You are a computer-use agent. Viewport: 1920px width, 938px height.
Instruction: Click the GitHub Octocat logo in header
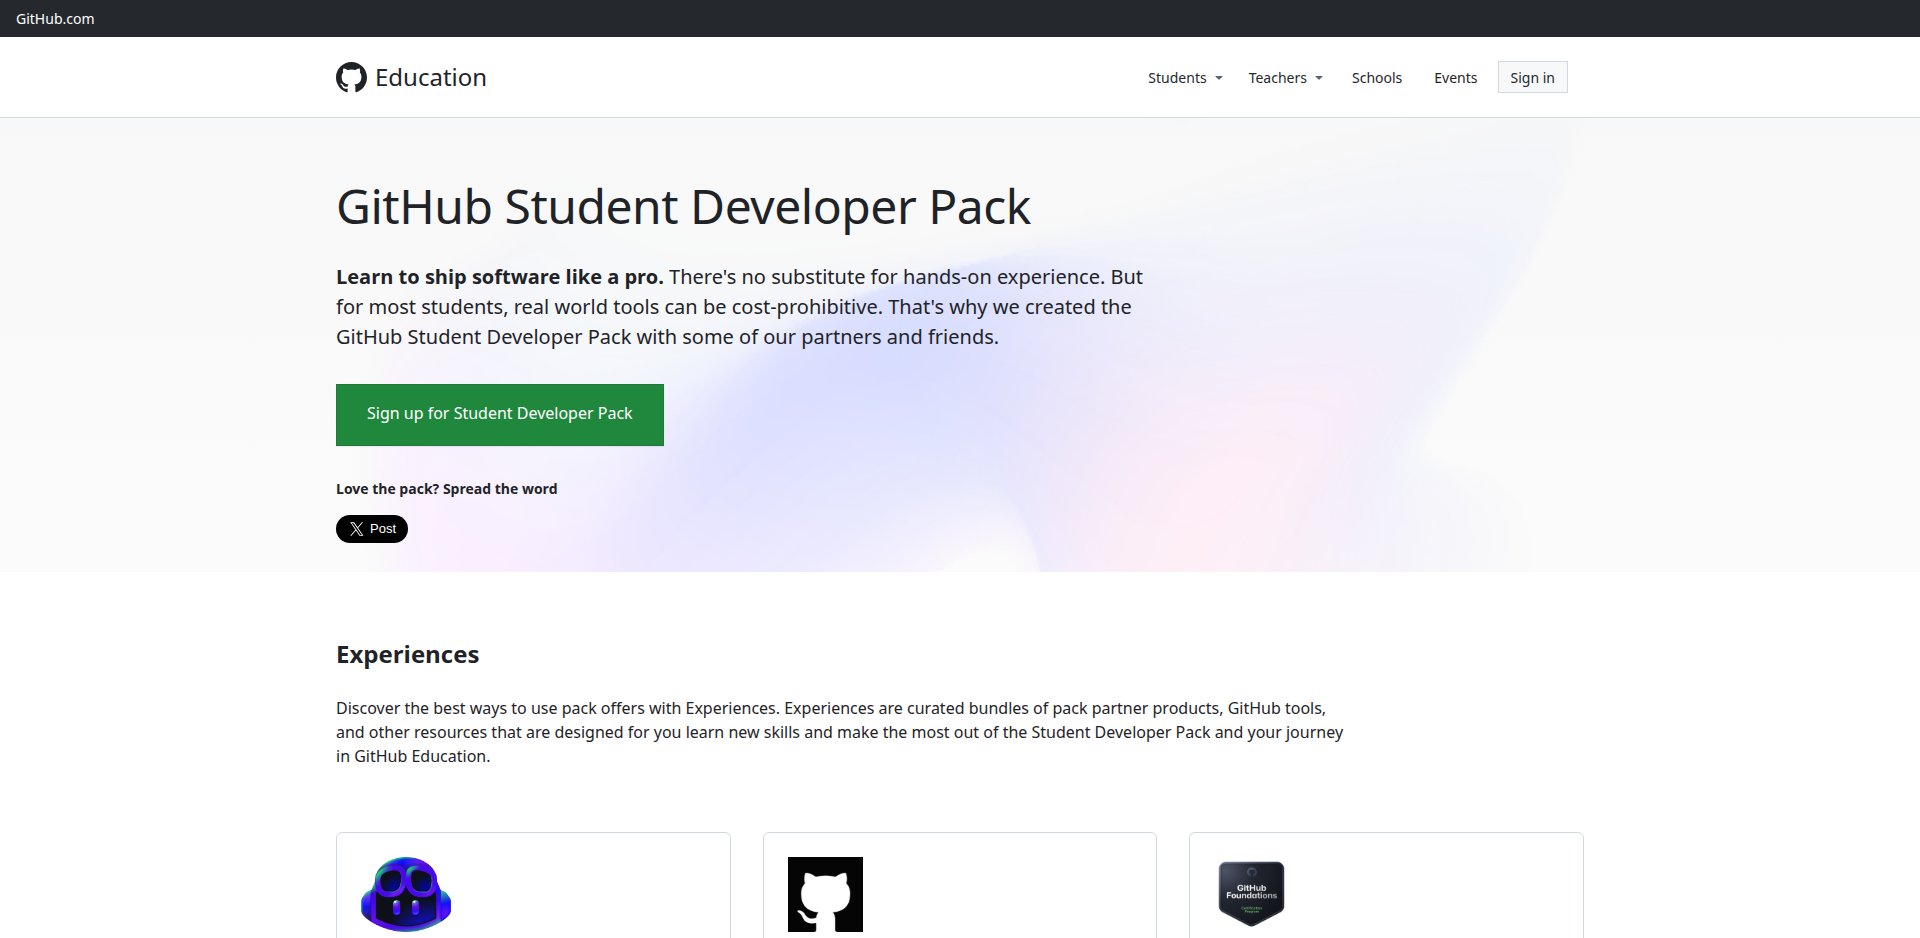pyautogui.click(x=351, y=77)
